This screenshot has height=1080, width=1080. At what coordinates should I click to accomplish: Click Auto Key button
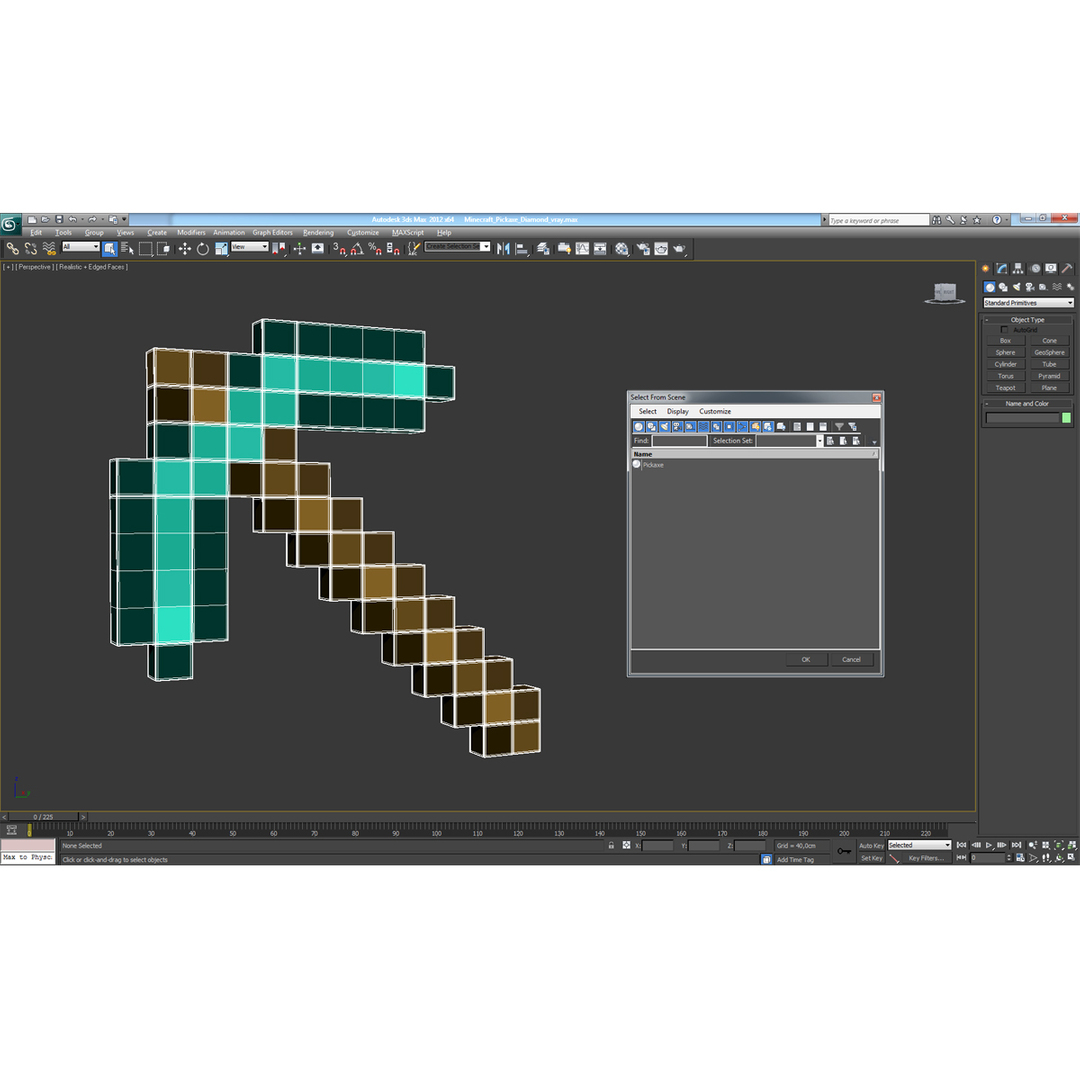pyautogui.click(x=871, y=846)
